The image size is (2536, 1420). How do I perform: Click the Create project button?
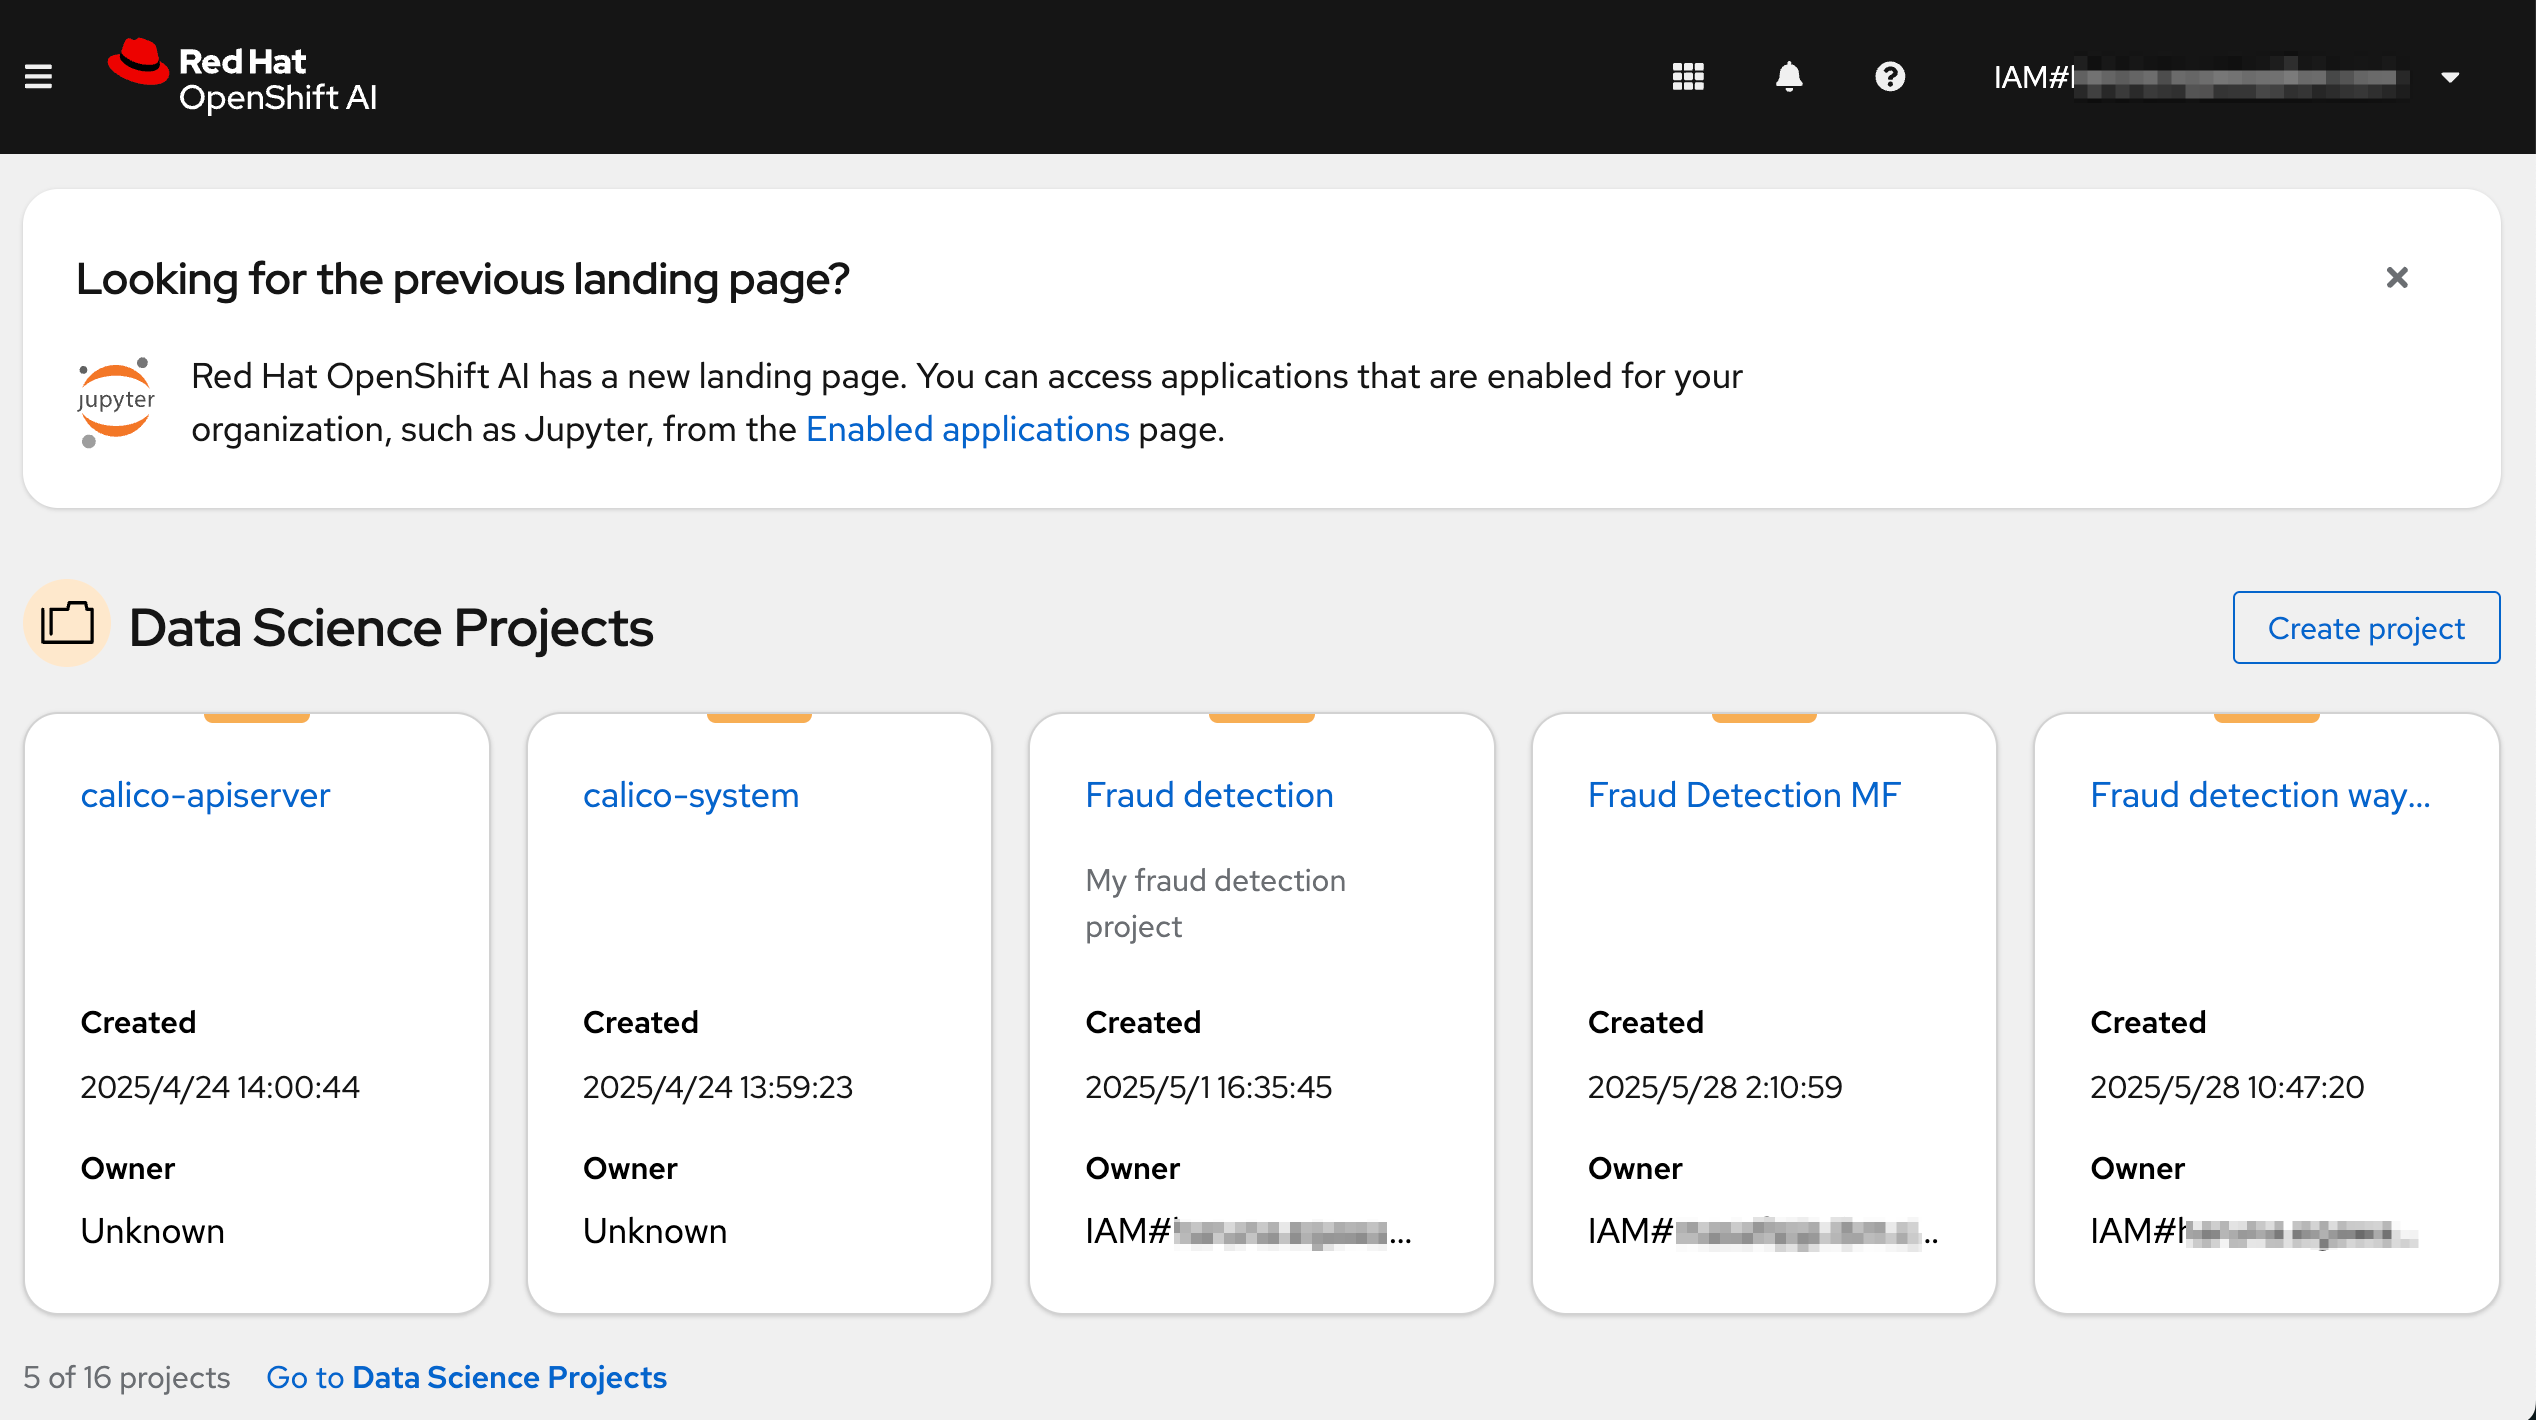coord(2366,628)
